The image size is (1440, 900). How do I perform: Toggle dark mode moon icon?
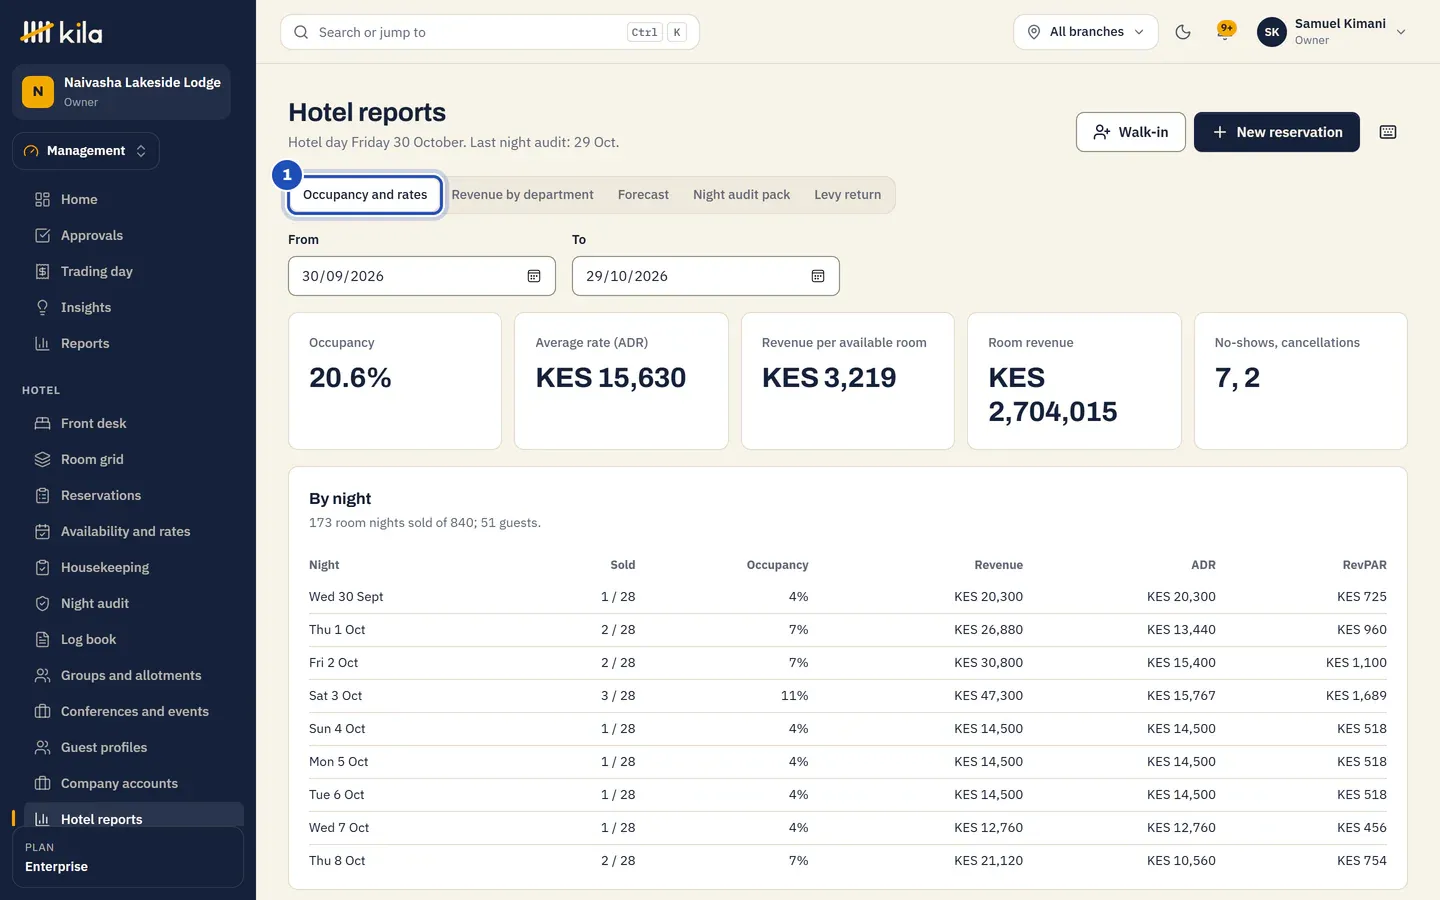click(x=1183, y=32)
